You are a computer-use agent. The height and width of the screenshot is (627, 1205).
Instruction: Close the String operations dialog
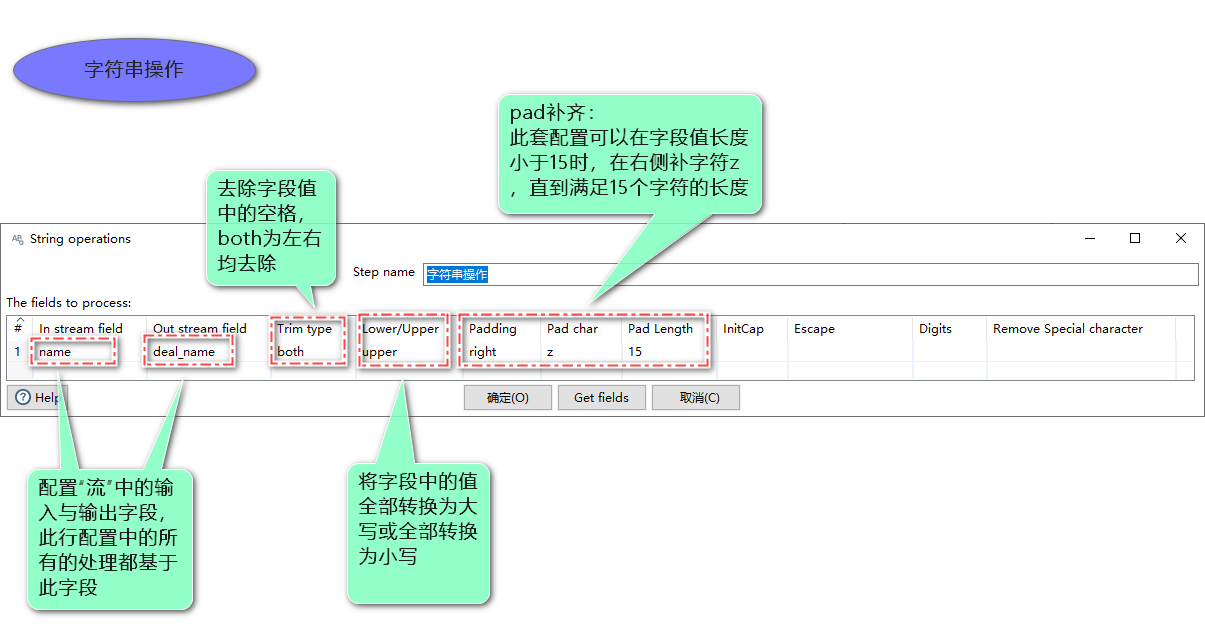(1181, 238)
